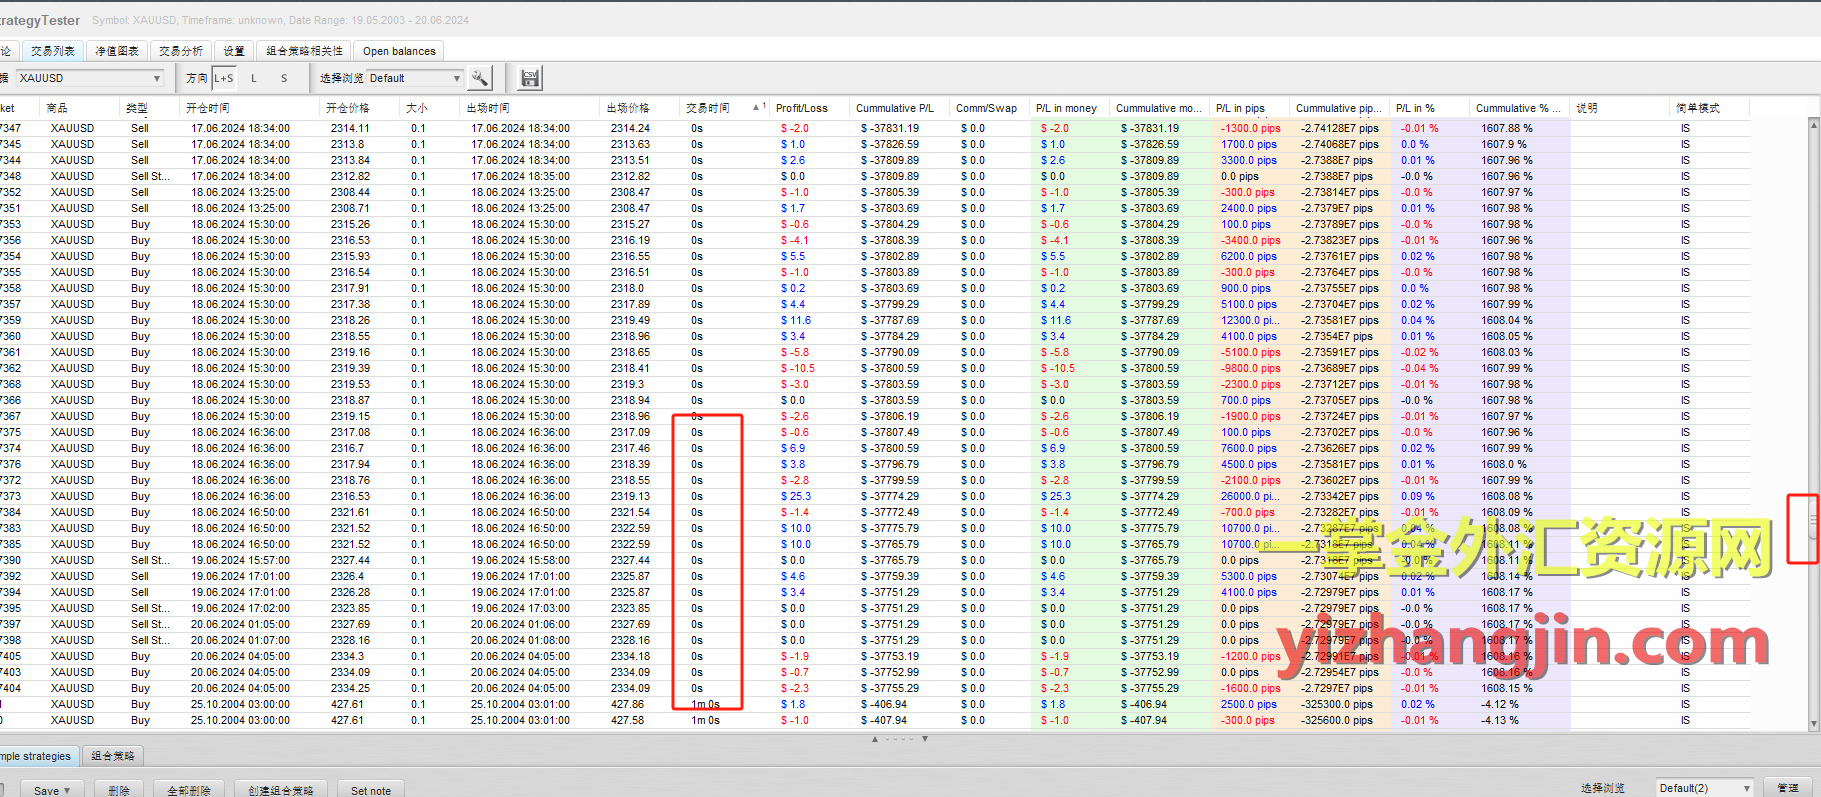Select the cell -4.12 %
This screenshot has height=797, width=1821.
coord(1499,704)
